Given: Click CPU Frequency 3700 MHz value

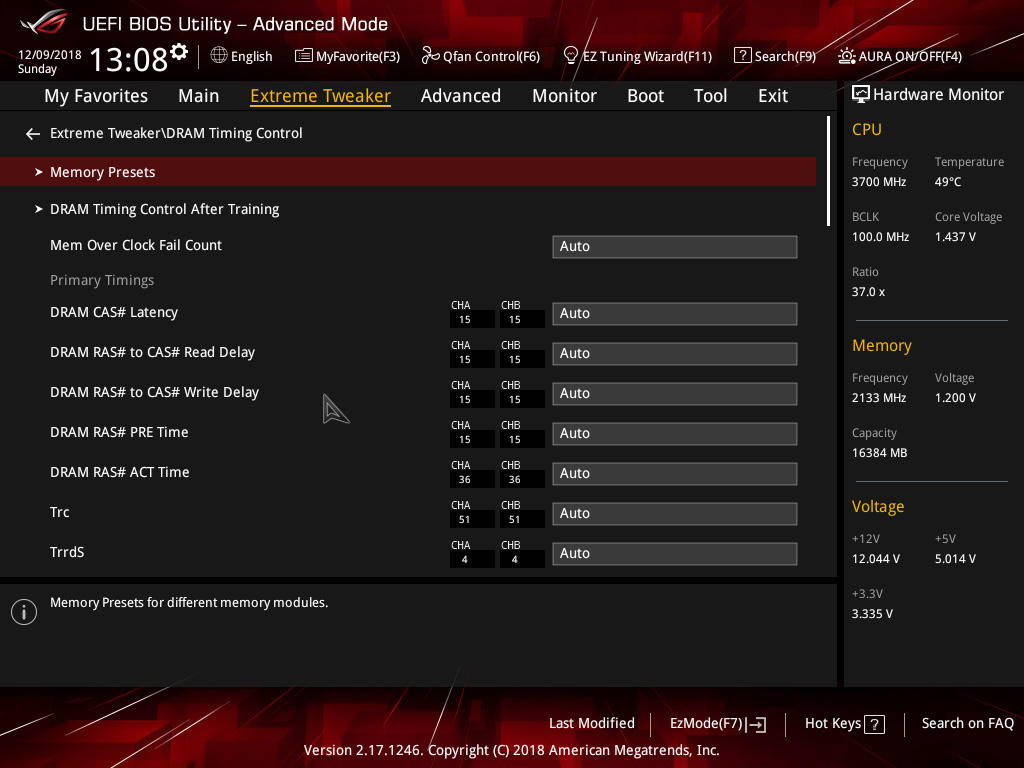Looking at the screenshot, I should point(879,182).
